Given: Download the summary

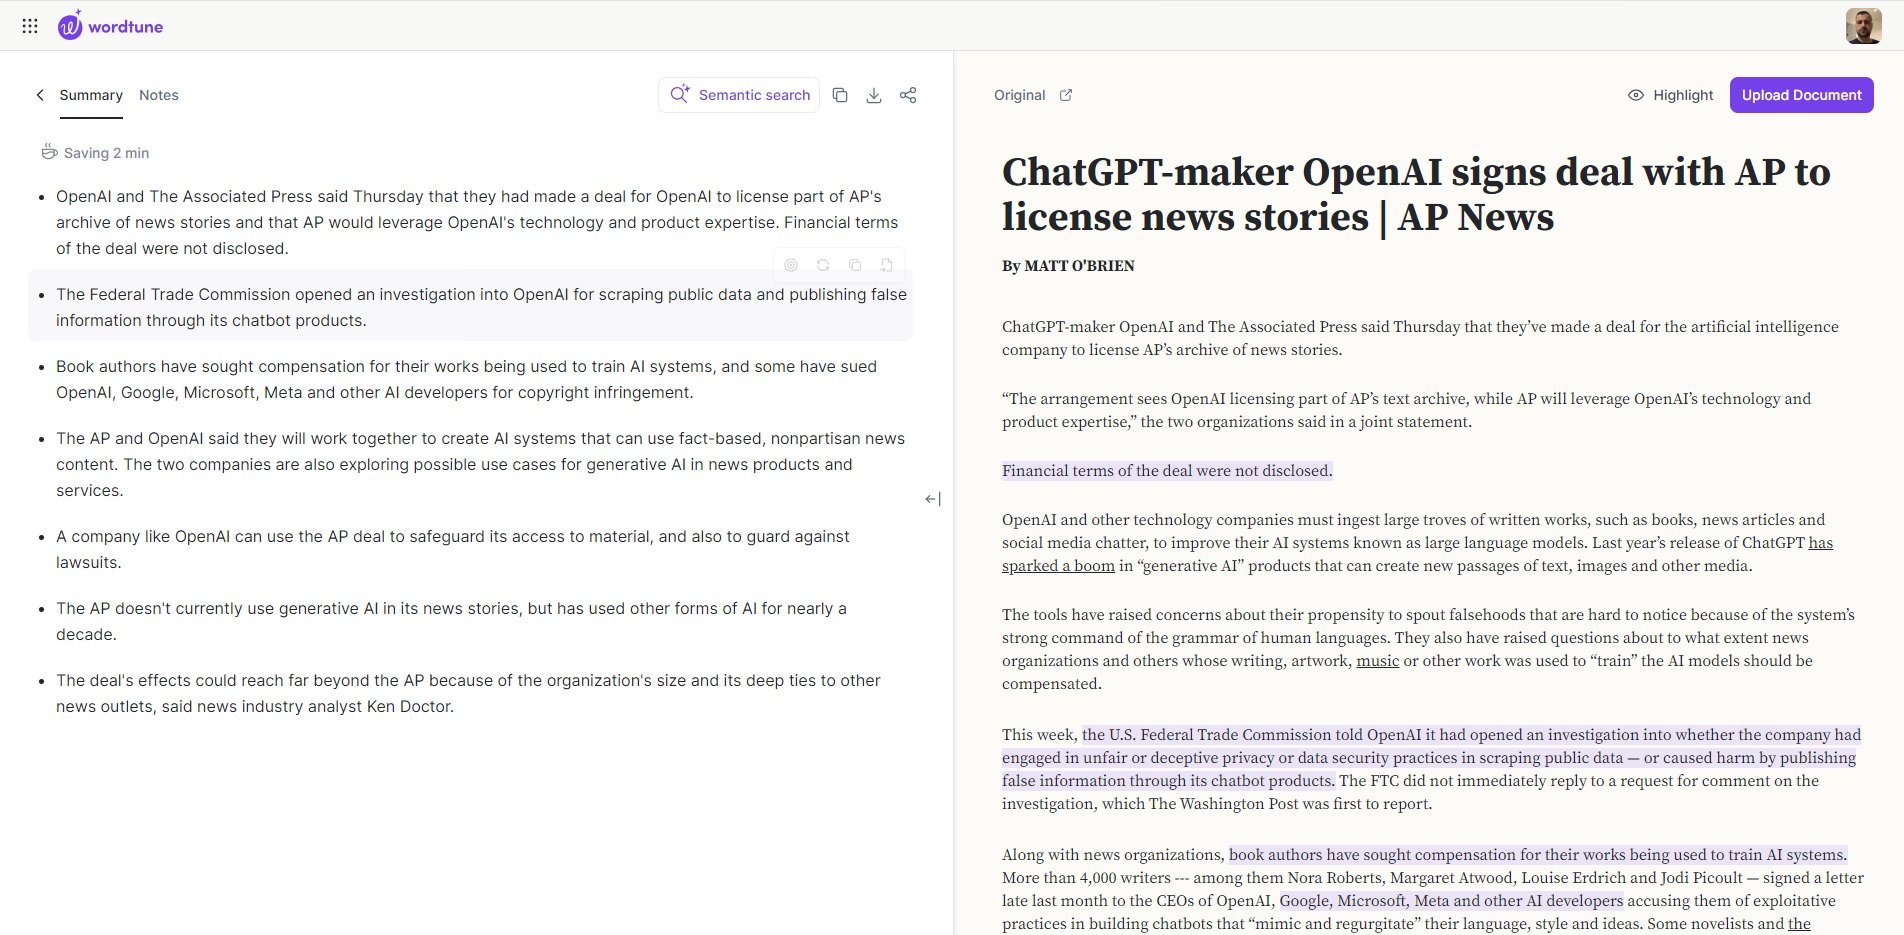Looking at the screenshot, I should (x=874, y=95).
